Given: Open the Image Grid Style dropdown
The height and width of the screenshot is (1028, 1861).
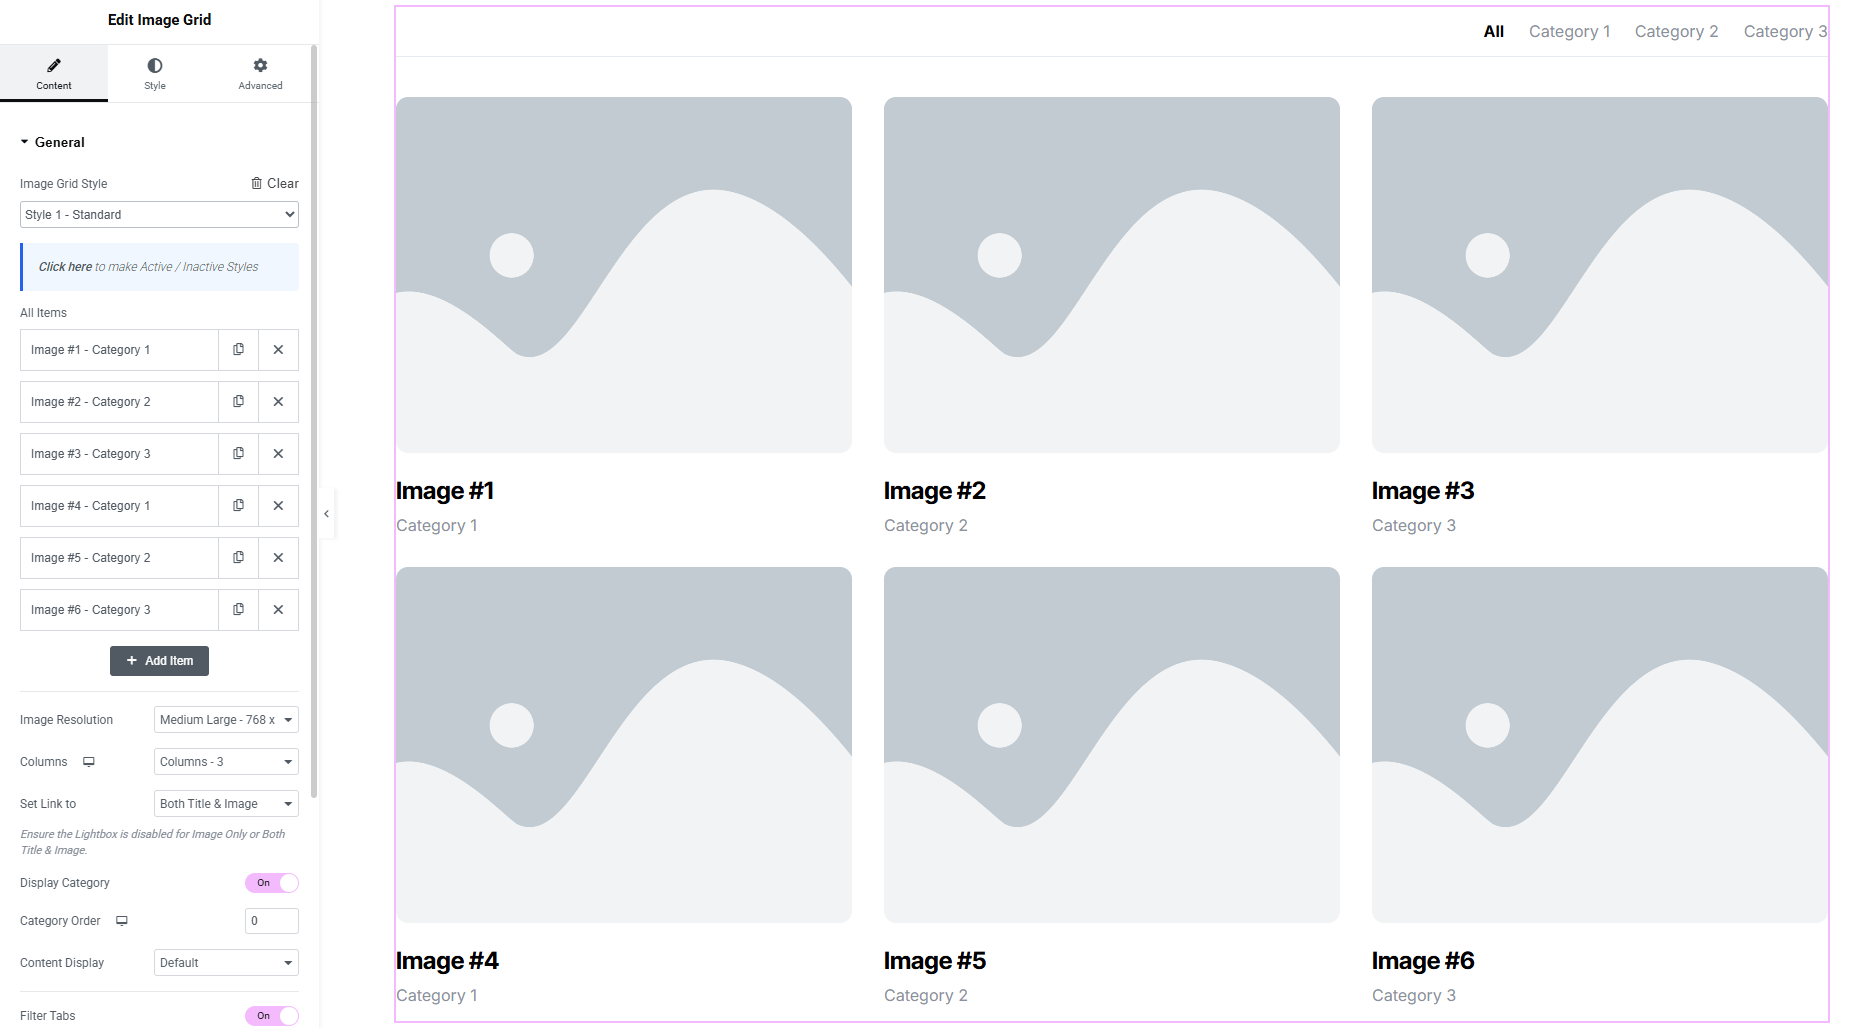Looking at the screenshot, I should click(x=159, y=215).
